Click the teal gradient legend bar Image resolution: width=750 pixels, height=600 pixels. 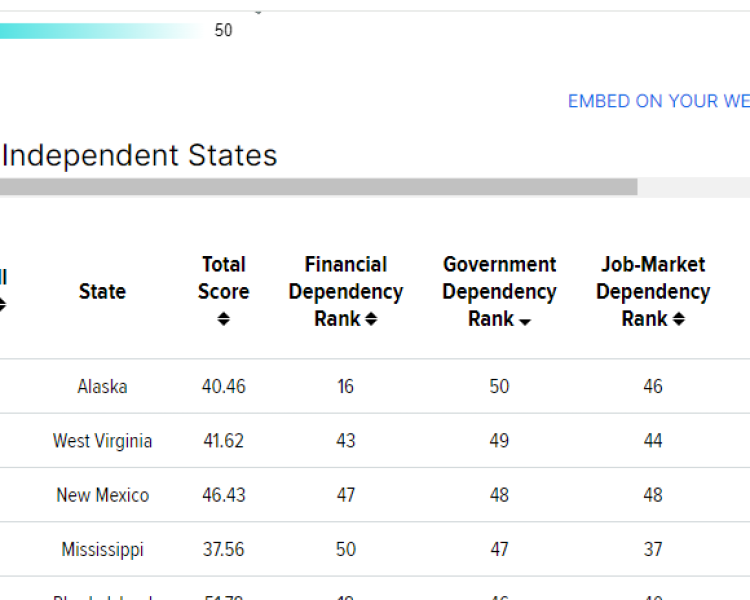[x=100, y=31]
